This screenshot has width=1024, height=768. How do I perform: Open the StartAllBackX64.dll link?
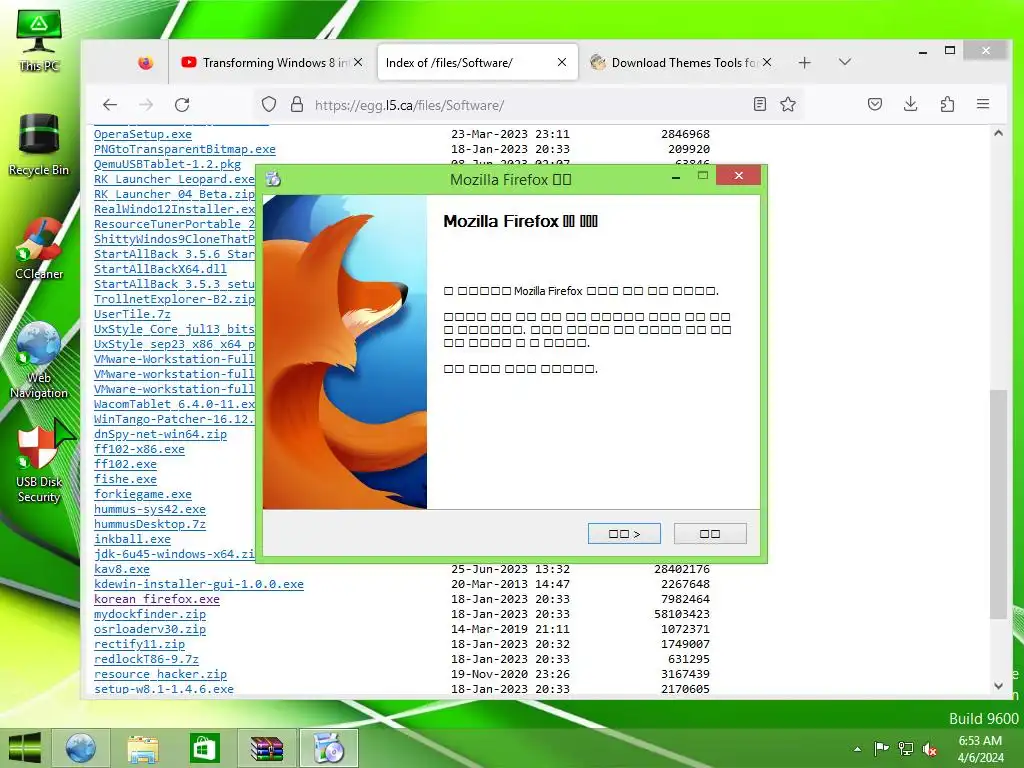(x=160, y=269)
